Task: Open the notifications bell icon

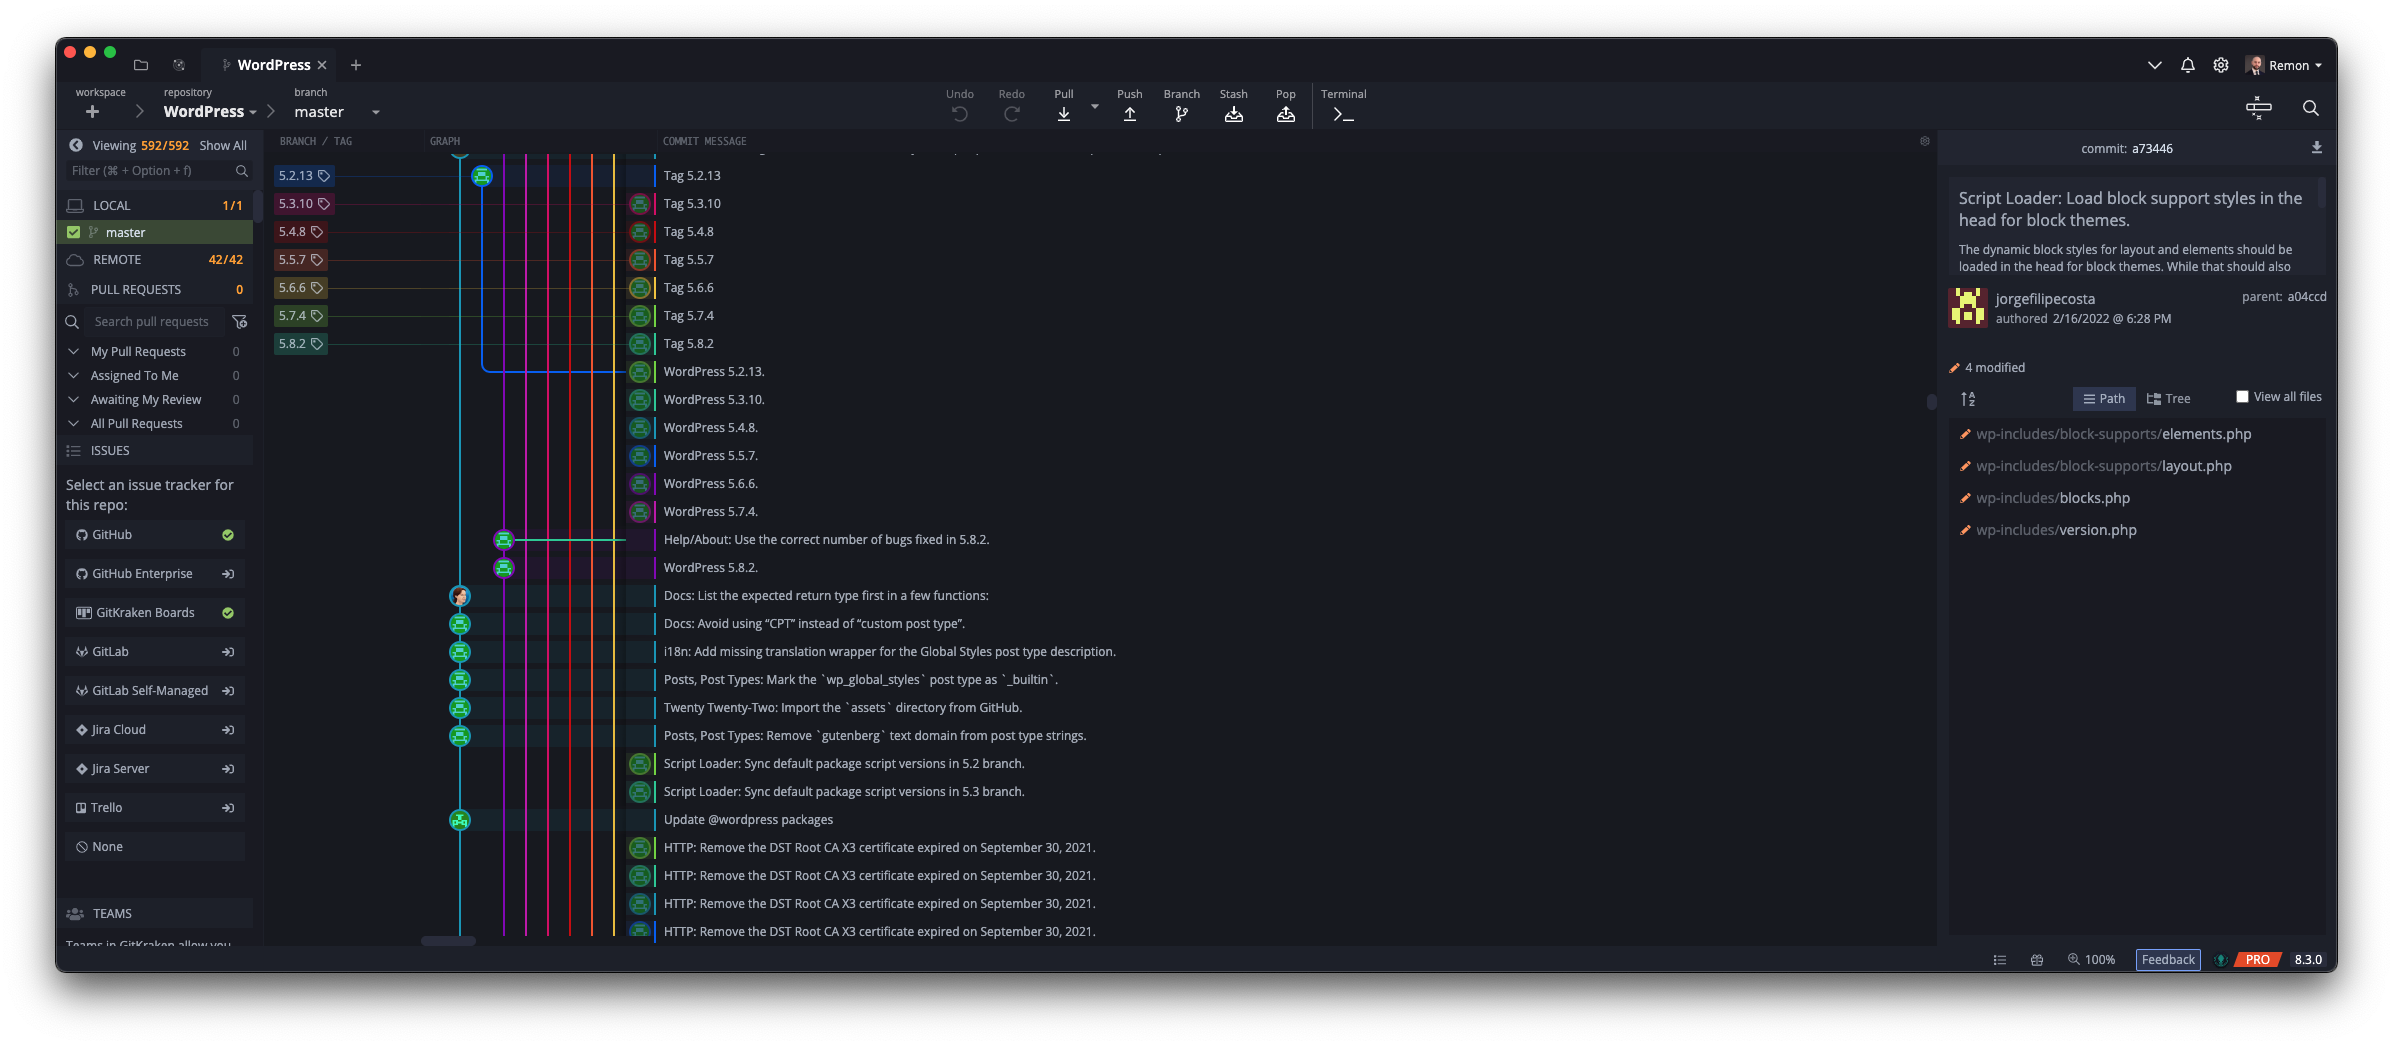Action: 2187,65
